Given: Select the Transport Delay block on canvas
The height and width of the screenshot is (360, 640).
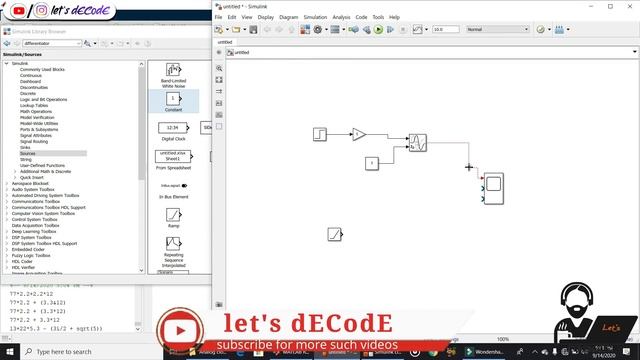Looking at the screenshot, I should (x=418, y=143).
